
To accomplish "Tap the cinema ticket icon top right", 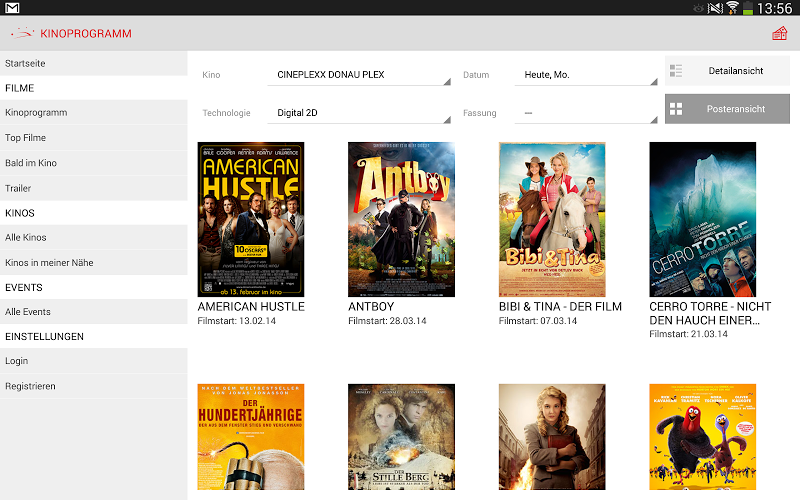I will 779,33.
